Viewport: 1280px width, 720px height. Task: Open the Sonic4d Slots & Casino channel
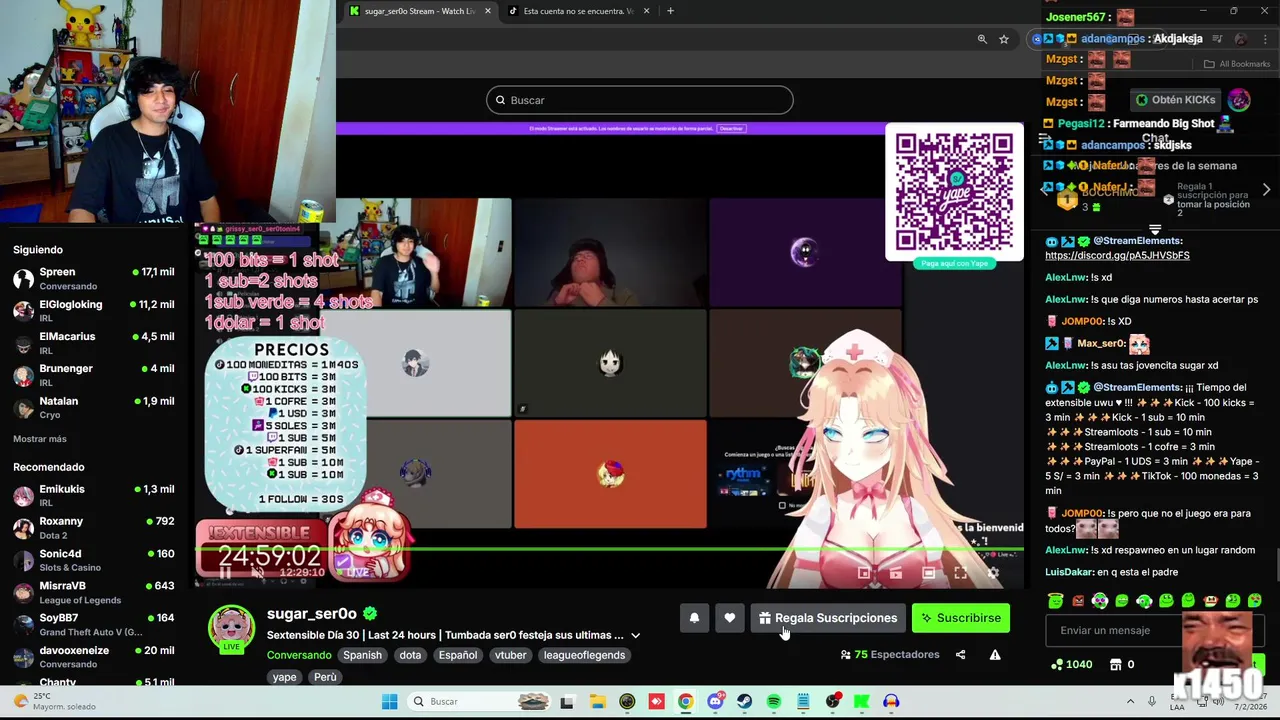(93, 560)
